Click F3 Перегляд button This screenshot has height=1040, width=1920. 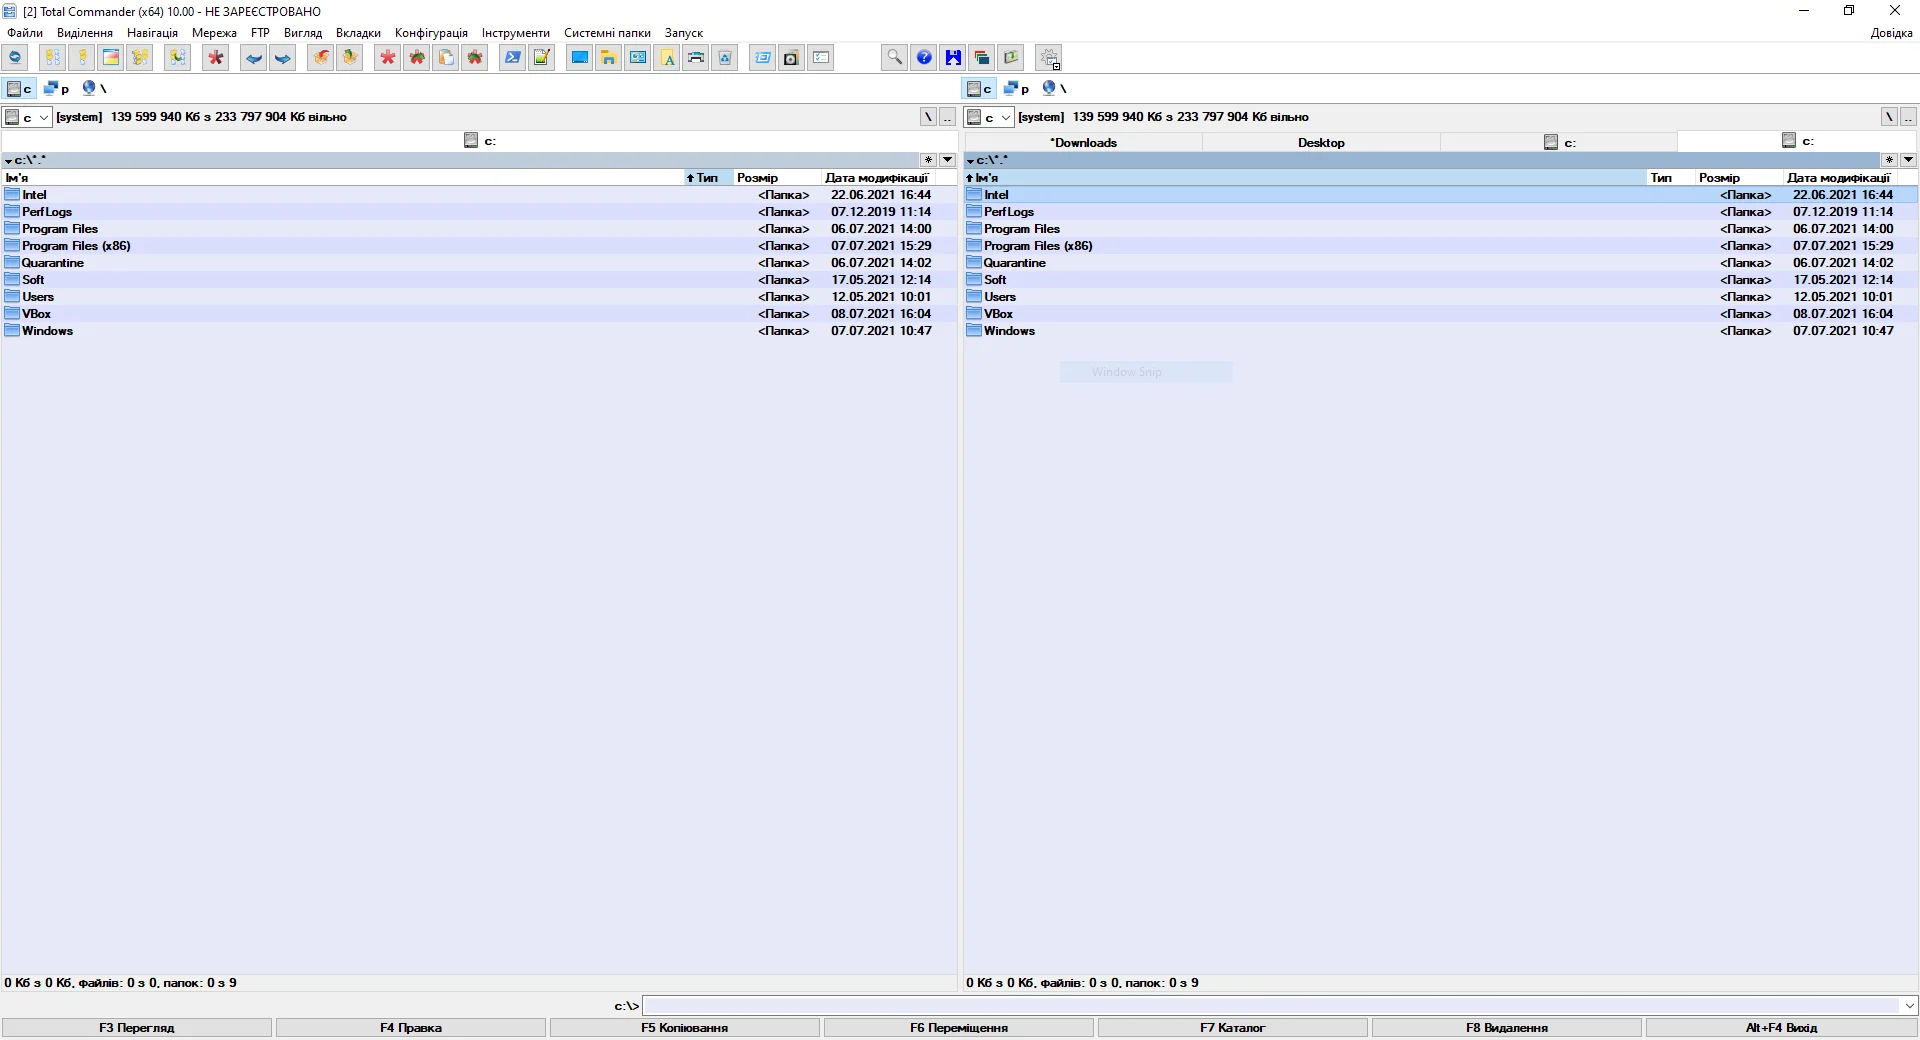pyautogui.click(x=137, y=1028)
